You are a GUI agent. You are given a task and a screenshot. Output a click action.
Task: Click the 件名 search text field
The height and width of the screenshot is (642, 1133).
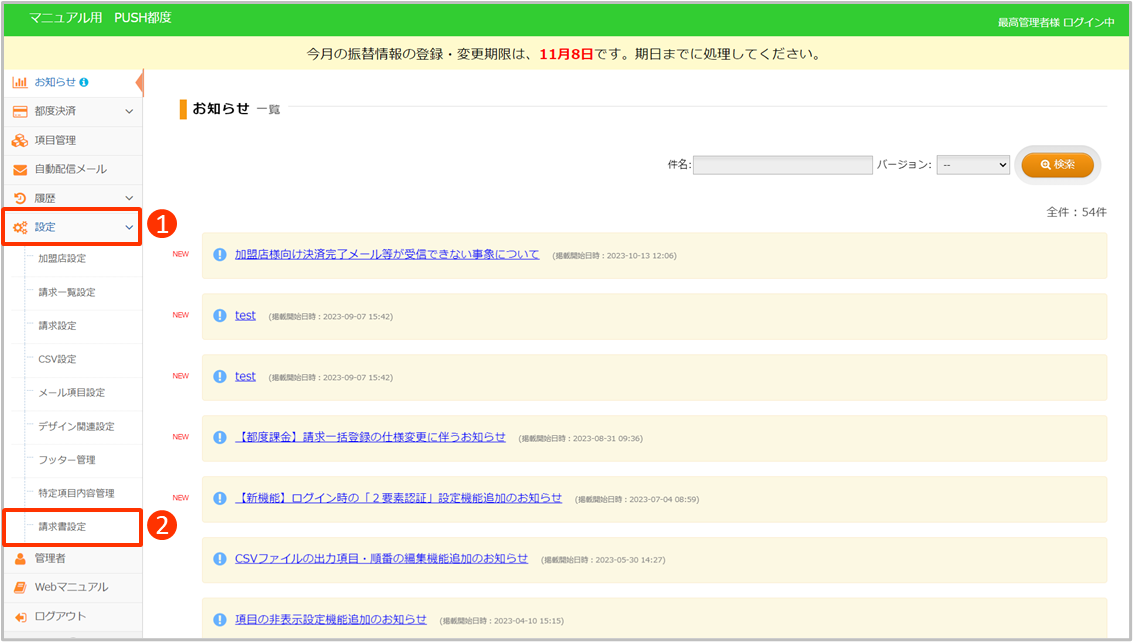coord(782,165)
